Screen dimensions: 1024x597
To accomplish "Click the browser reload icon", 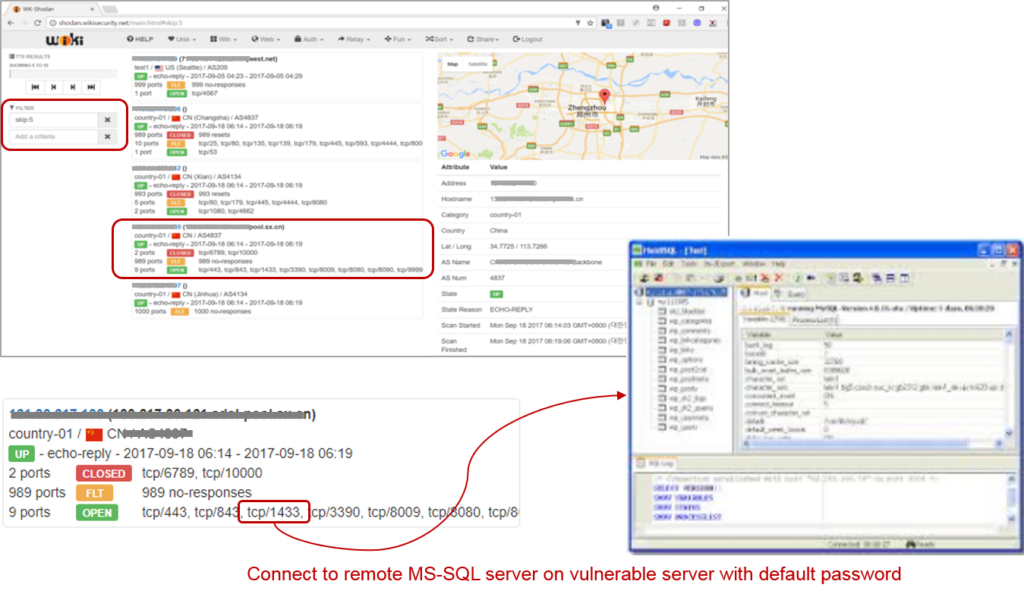I will (35, 22).
